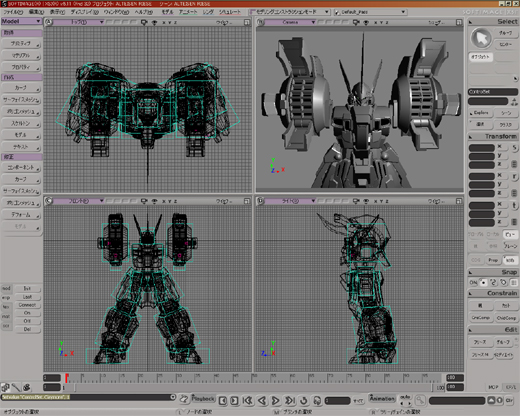520x416 pixels.
Task: Select the Scale (s) transform tool
Action: [x=514, y=148]
